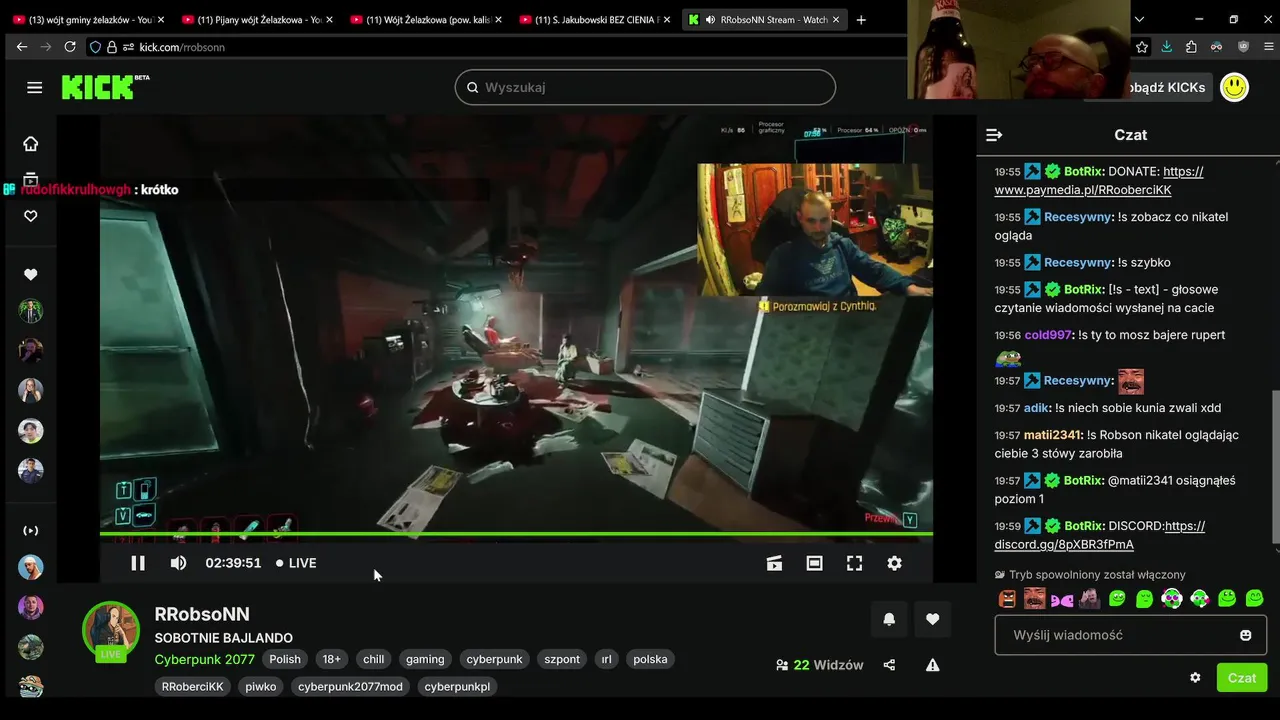
Task: Select the Polish tag
Action: tap(285, 659)
